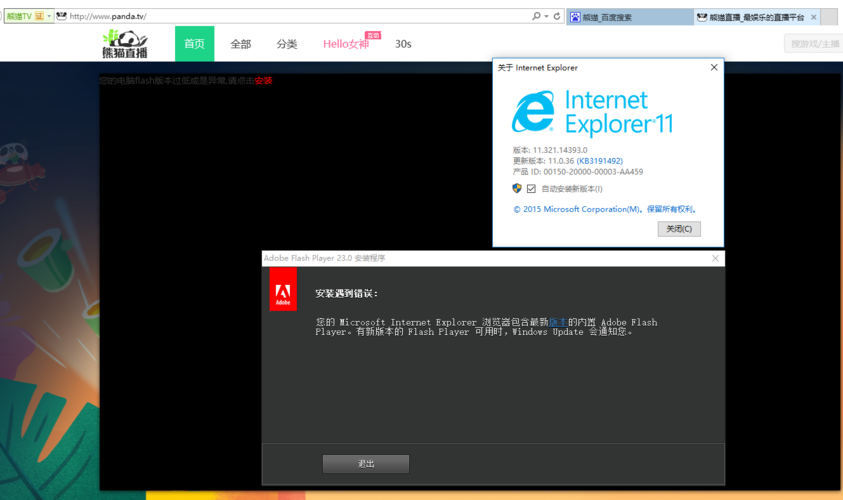Click the 版本 link in Flash error message
Screen dimensions: 843x500
click(x=558, y=322)
